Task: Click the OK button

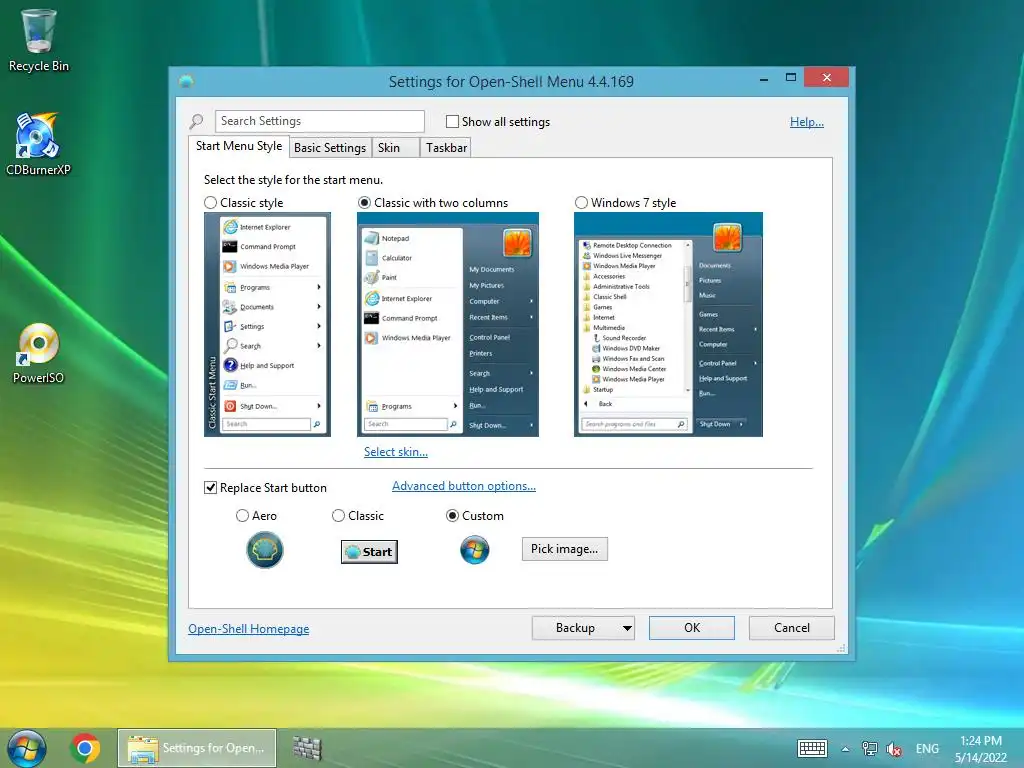Action: pos(692,628)
